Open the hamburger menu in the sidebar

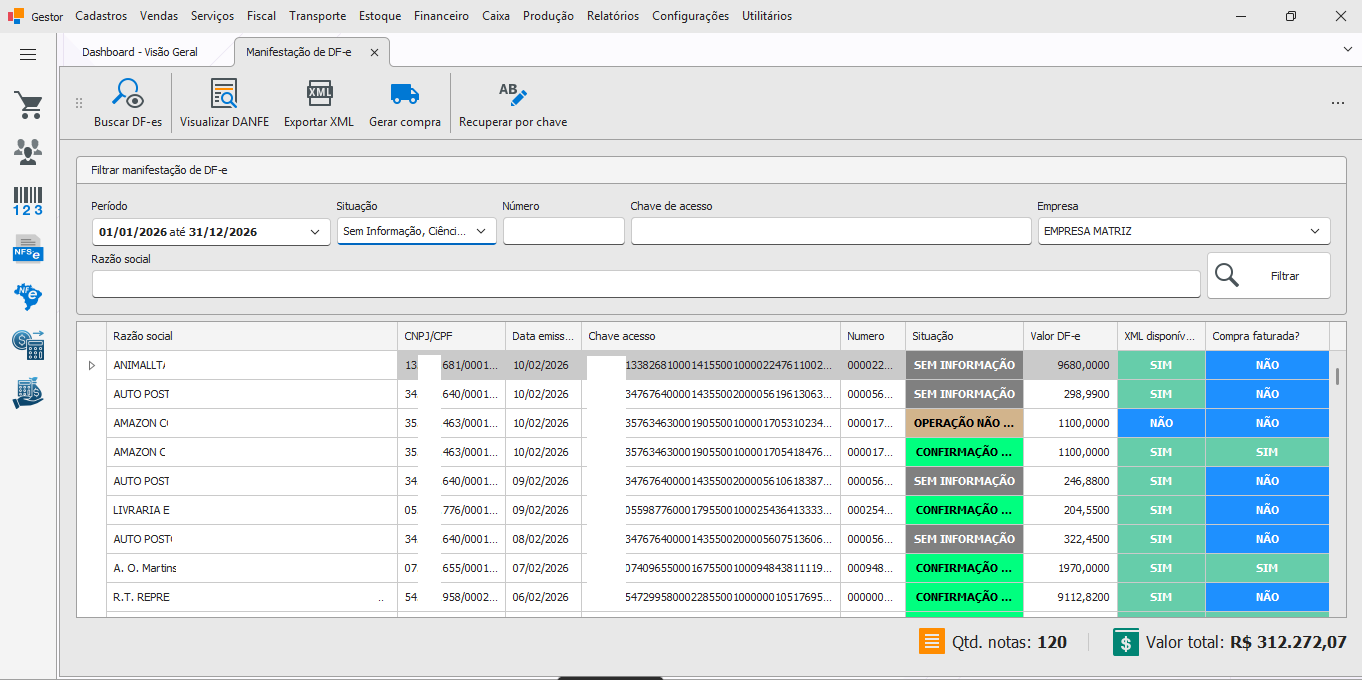[x=28, y=55]
